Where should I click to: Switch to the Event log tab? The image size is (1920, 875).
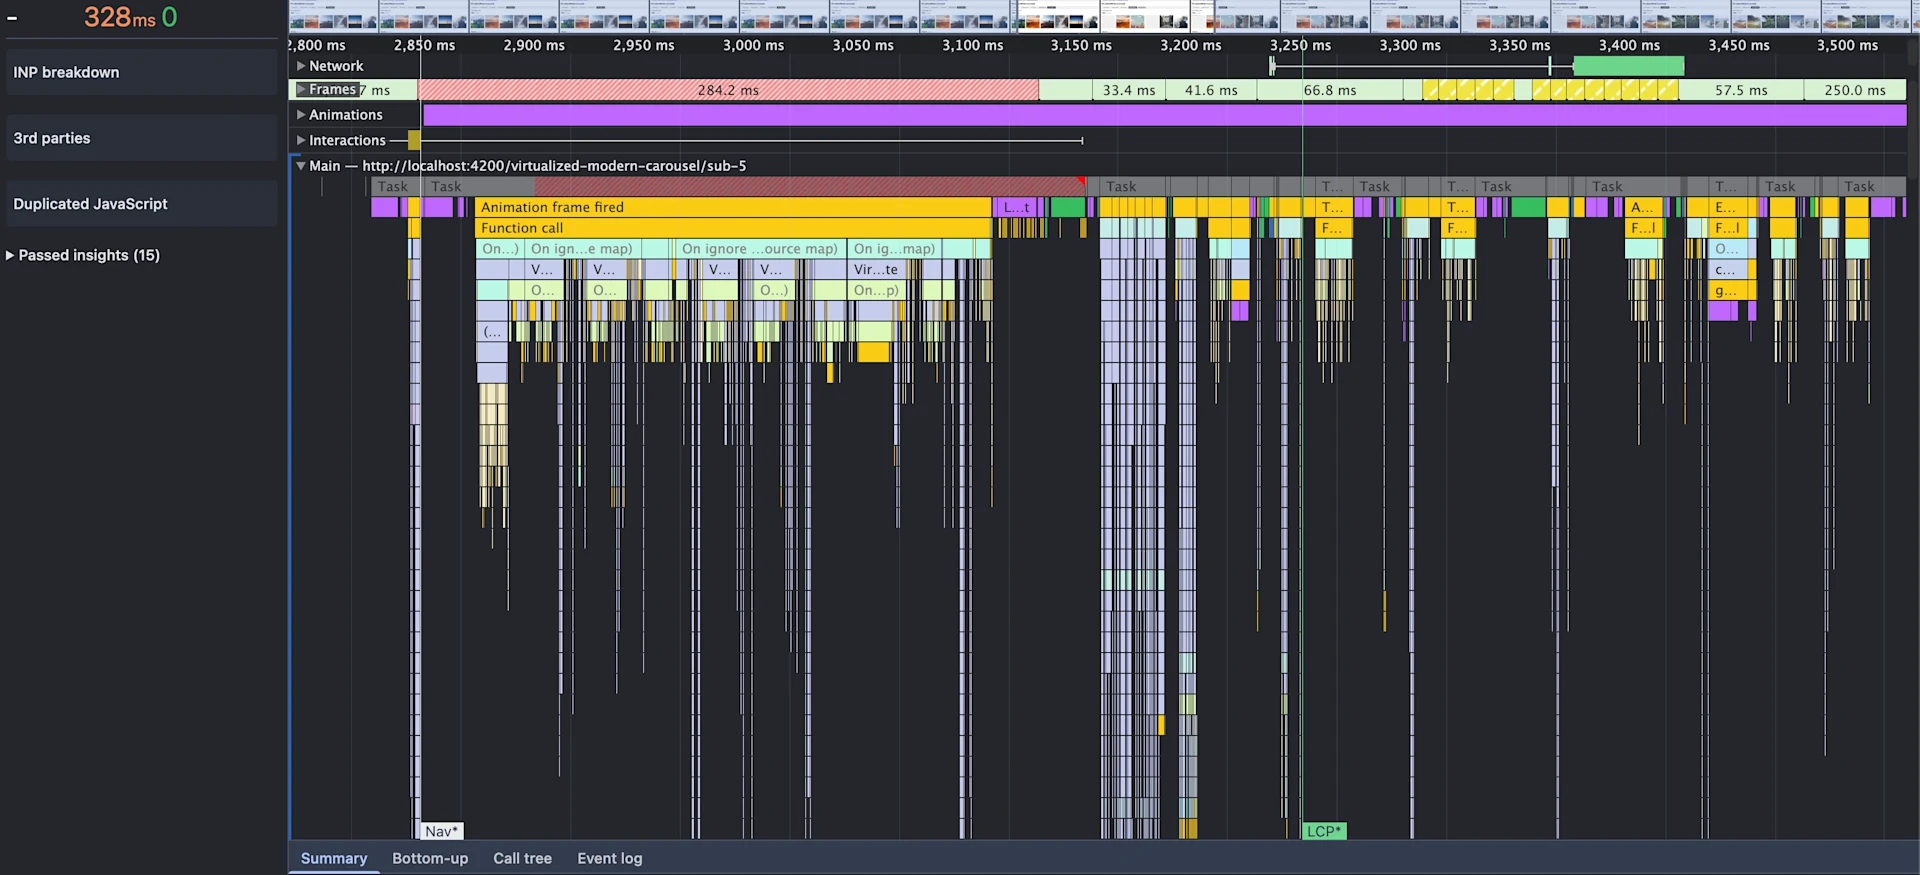click(x=610, y=858)
